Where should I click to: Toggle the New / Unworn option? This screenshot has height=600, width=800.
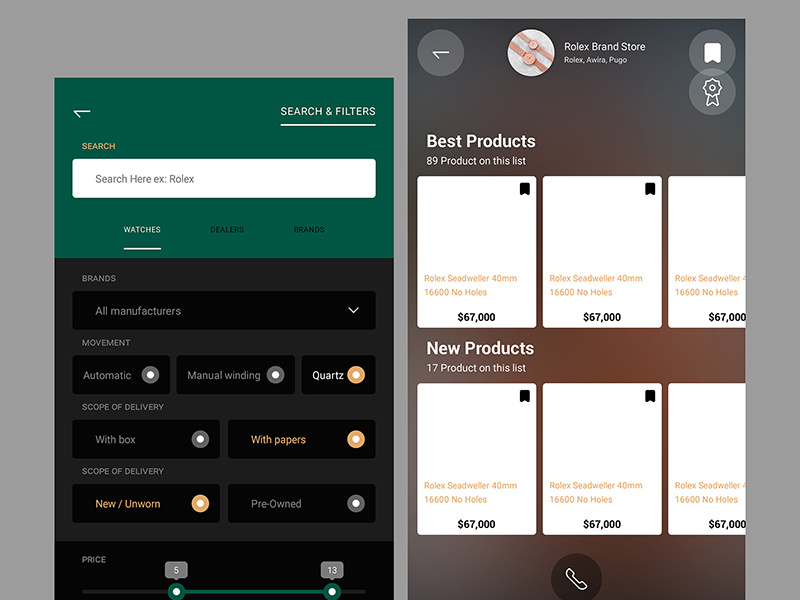tap(146, 504)
